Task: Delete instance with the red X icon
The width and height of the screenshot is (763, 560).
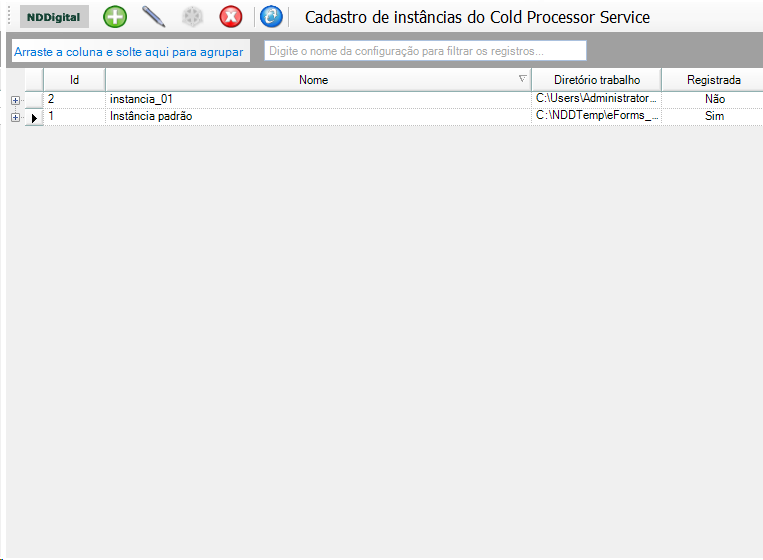Action: 231,17
